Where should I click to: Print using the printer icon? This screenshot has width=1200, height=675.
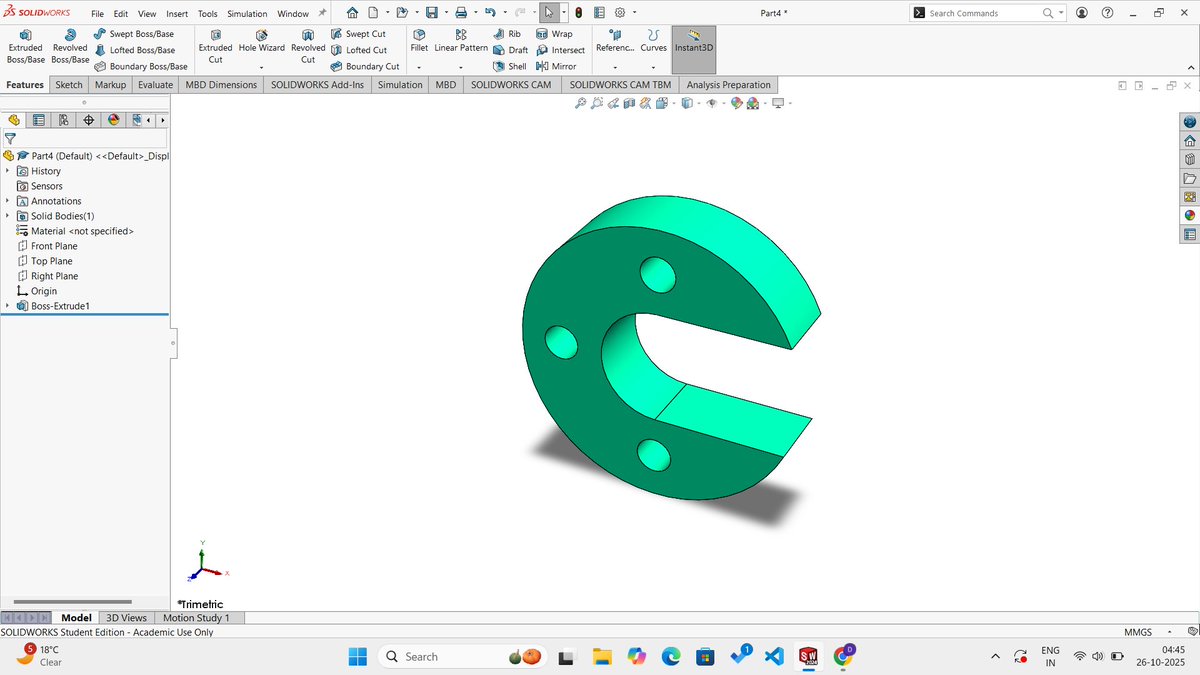(x=461, y=13)
